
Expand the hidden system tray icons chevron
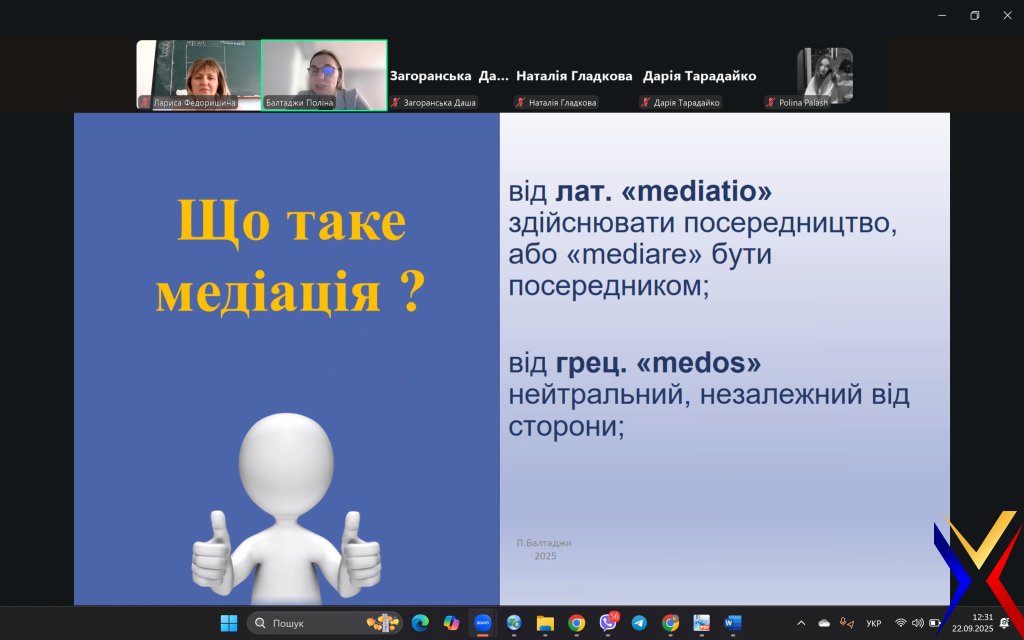(800, 623)
